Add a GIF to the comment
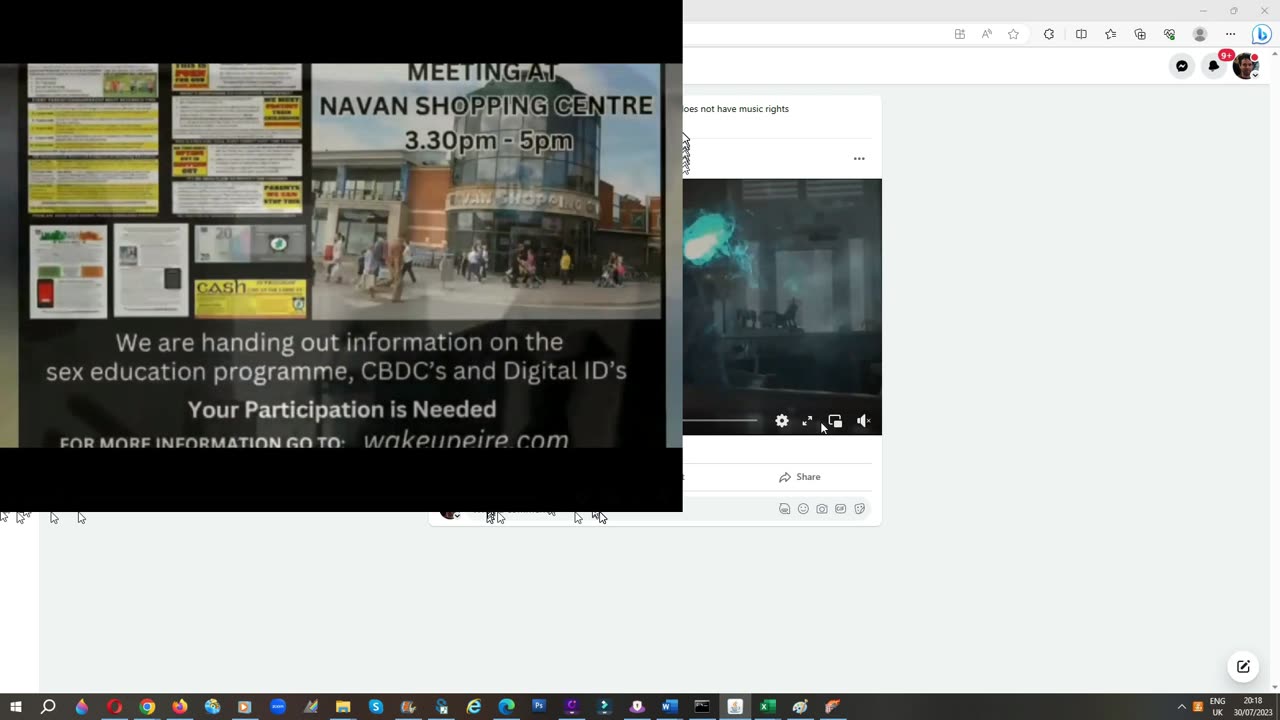The height and width of the screenshot is (720, 1280). (x=840, y=509)
